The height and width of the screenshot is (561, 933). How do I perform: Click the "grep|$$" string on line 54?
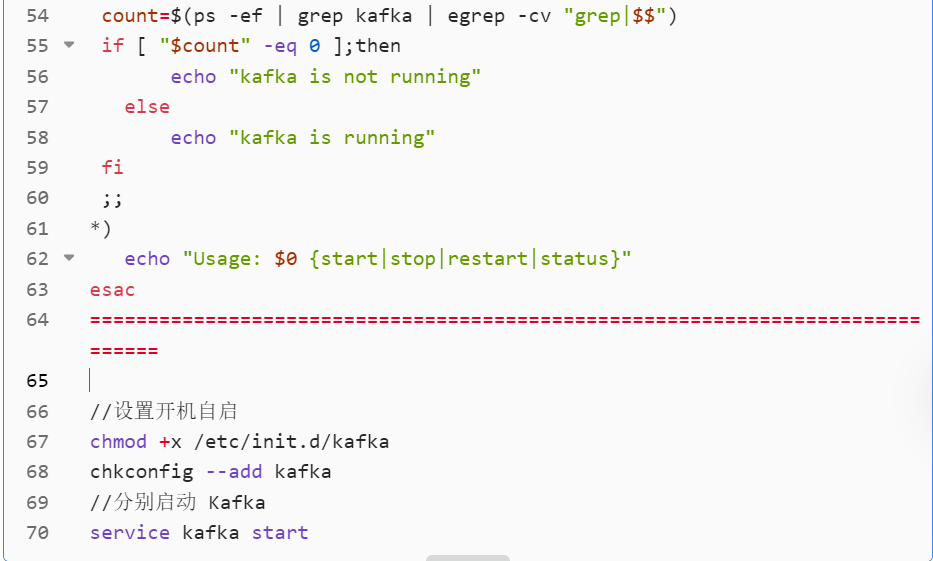pos(615,16)
